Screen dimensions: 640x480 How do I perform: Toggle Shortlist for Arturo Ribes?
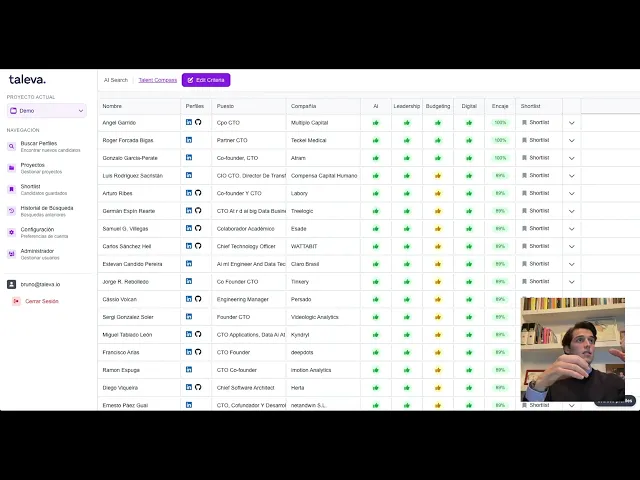(x=536, y=193)
